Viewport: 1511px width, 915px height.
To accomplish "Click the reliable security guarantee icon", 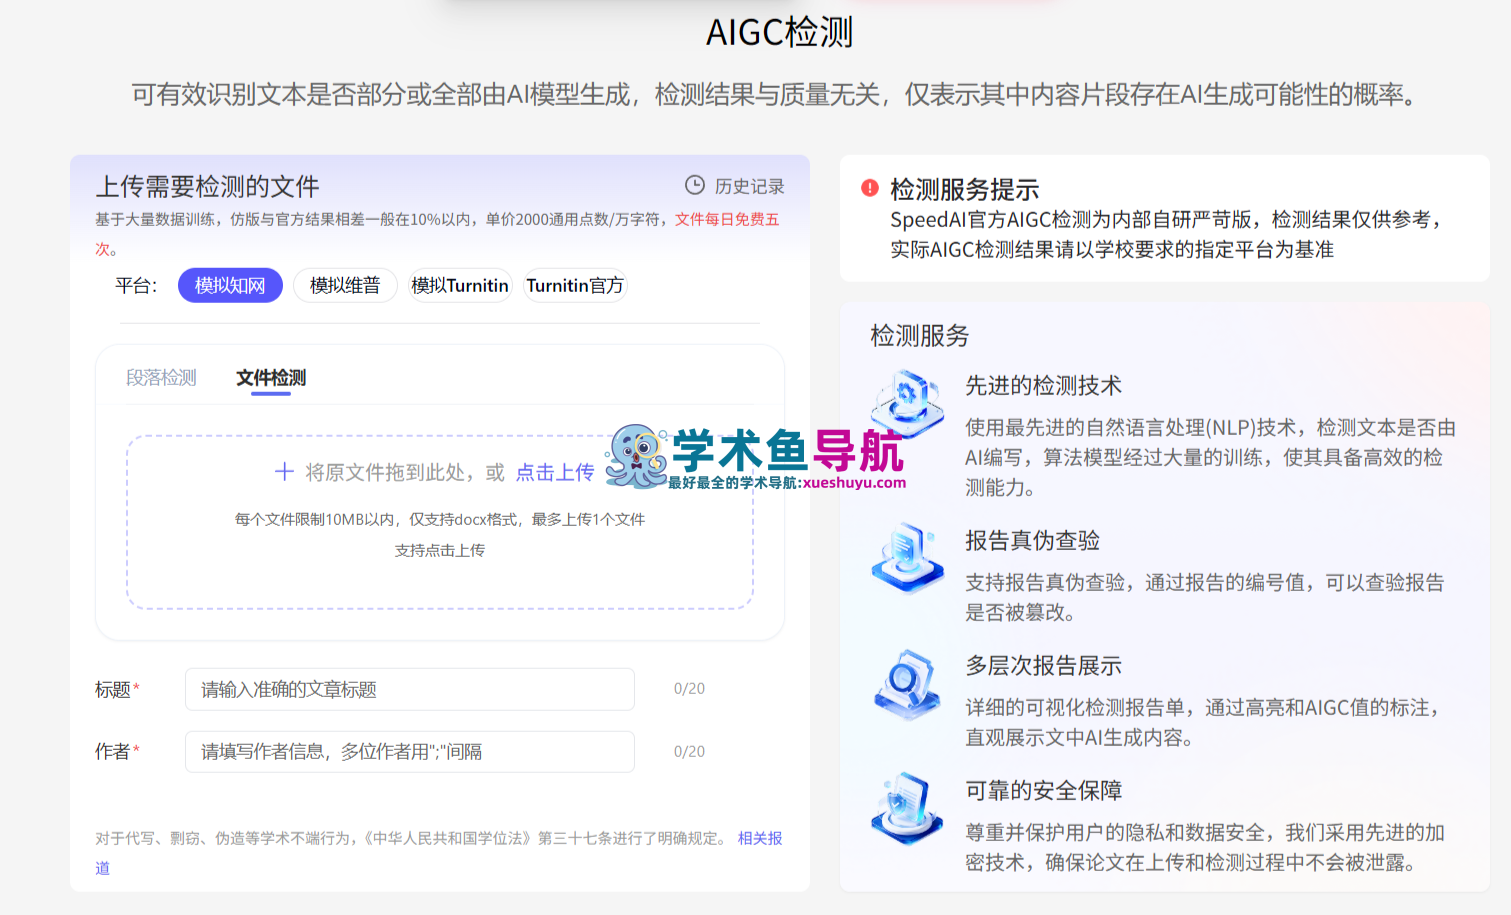I will (907, 808).
